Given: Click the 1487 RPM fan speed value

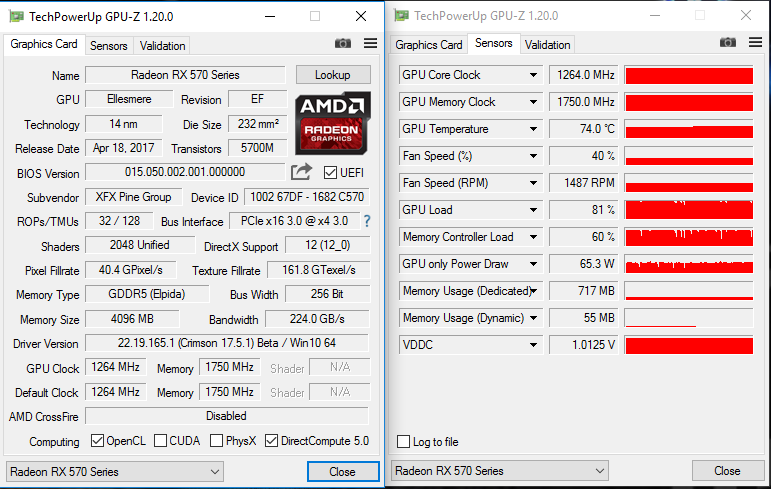Looking at the screenshot, I should pyautogui.click(x=583, y=183).
